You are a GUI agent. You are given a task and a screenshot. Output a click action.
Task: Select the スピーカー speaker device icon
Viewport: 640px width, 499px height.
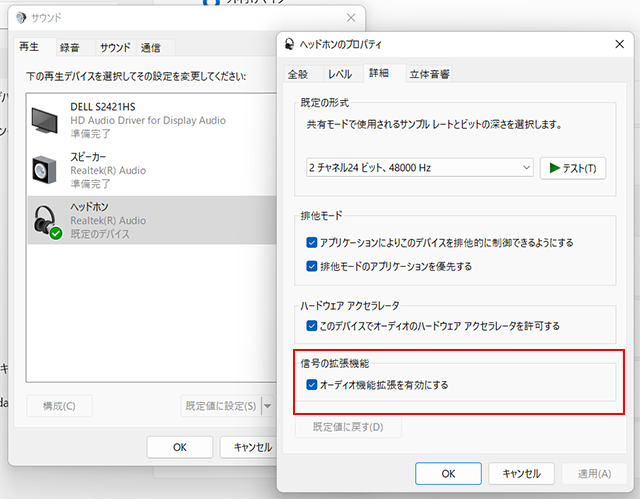point(47,170)
